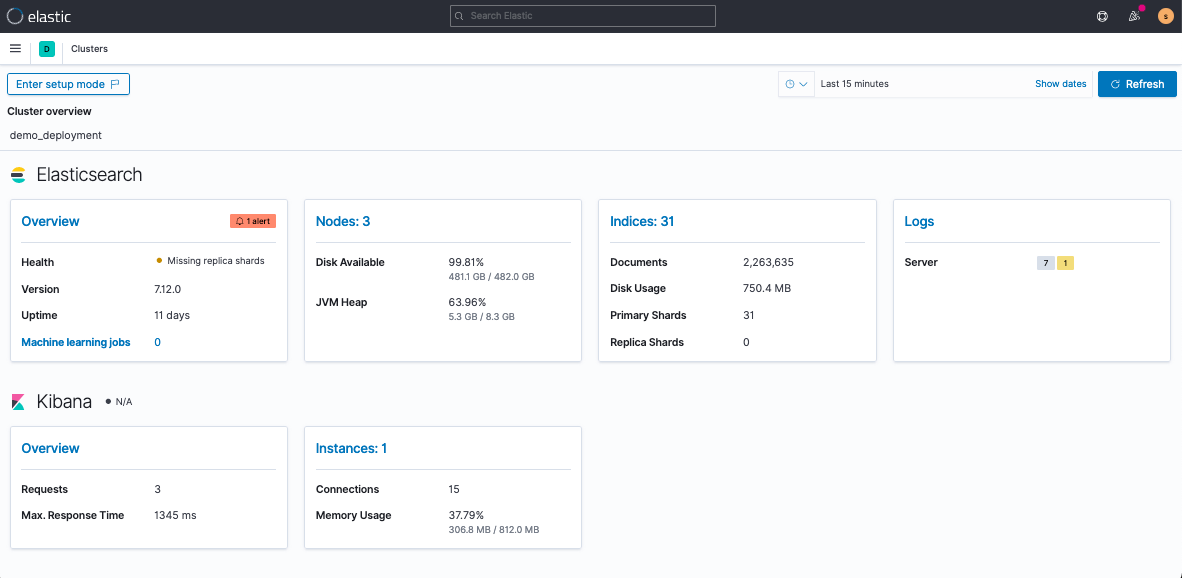1182x578 pixels.
Task: Focus the Search Elastic field
Action: (x=583, y=16)
